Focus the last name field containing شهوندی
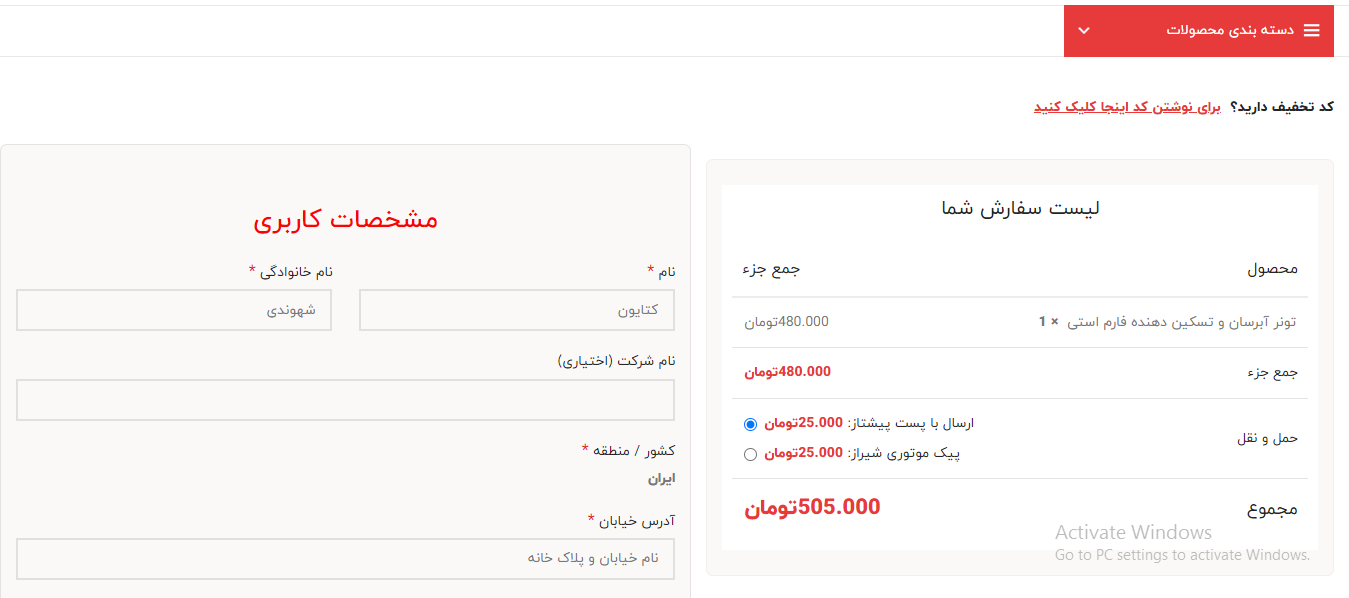 point(174,310)
